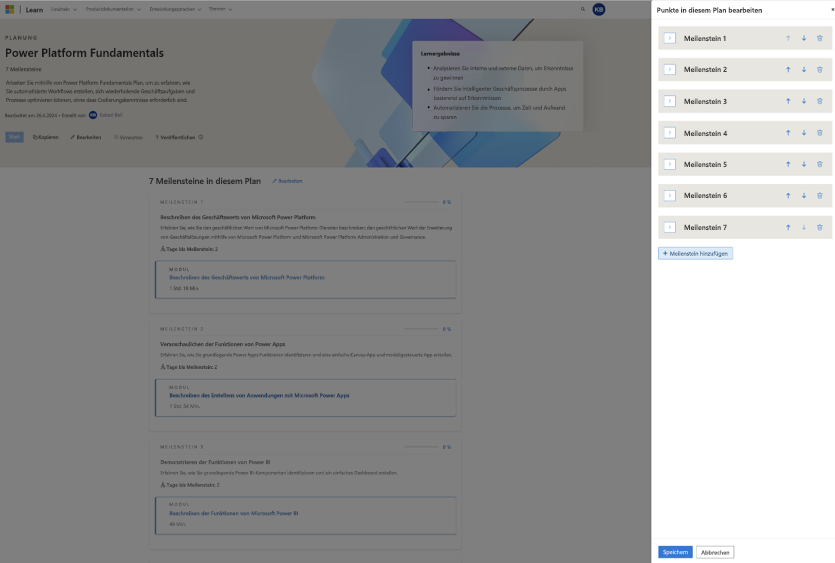Cancel editing with Abbrechen button
This screenshot has width=835, height=563.
(715, 552)
